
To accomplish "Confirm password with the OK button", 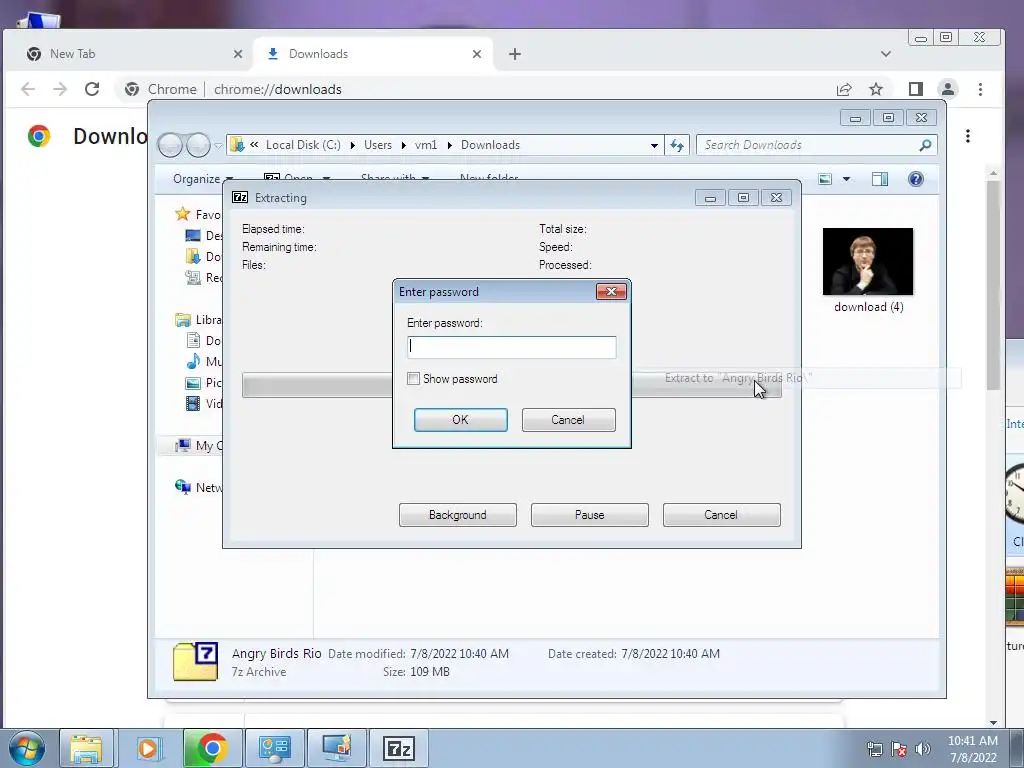I will [x=460, y=420].
